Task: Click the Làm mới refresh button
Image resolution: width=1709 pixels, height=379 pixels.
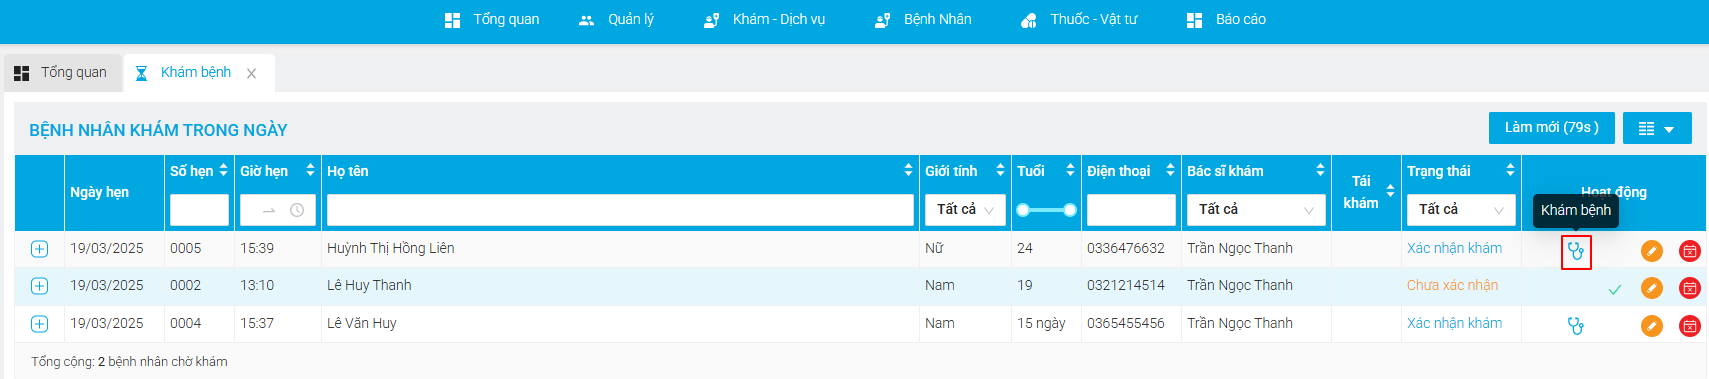Action: [1551, 128]
